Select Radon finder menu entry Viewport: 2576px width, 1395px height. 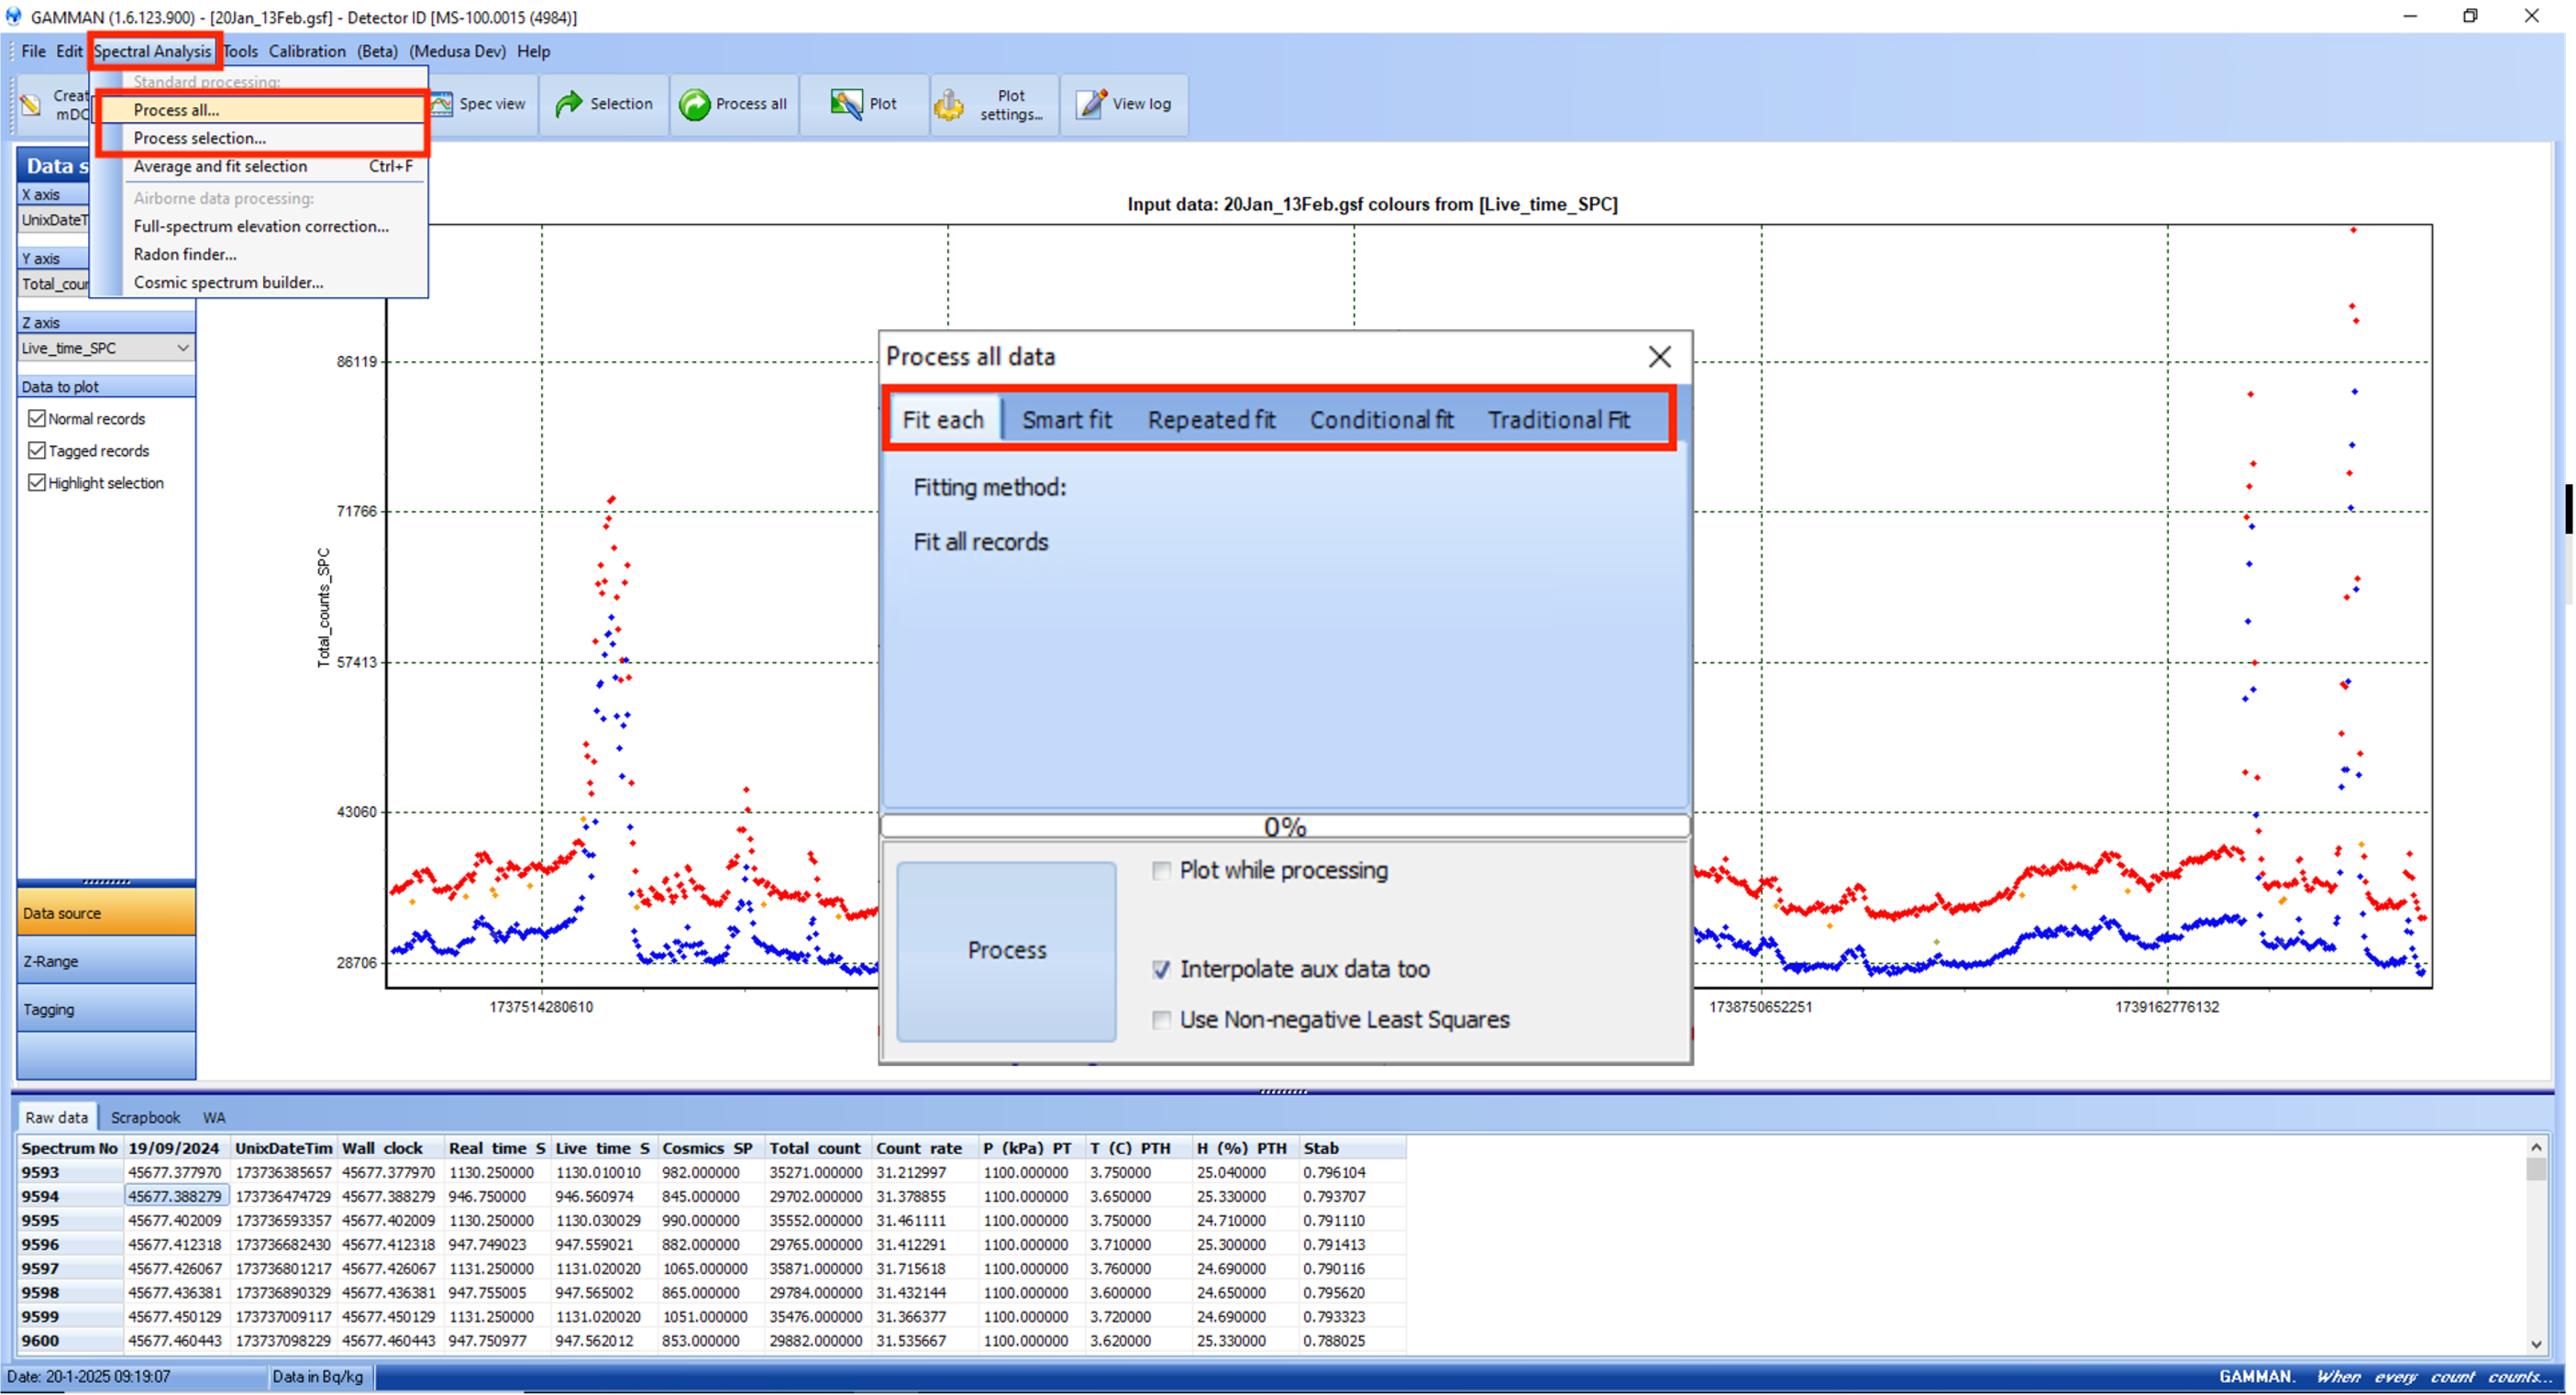tap(185, 254)
